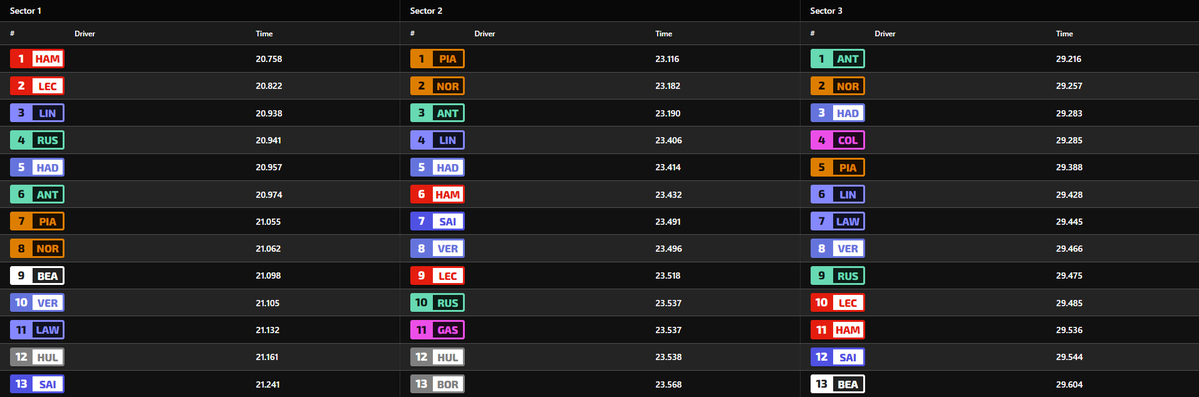The width and height of the screenshot is (1199, 397).
Task: Click the 23.116 time value
Action: coord(668,59)
